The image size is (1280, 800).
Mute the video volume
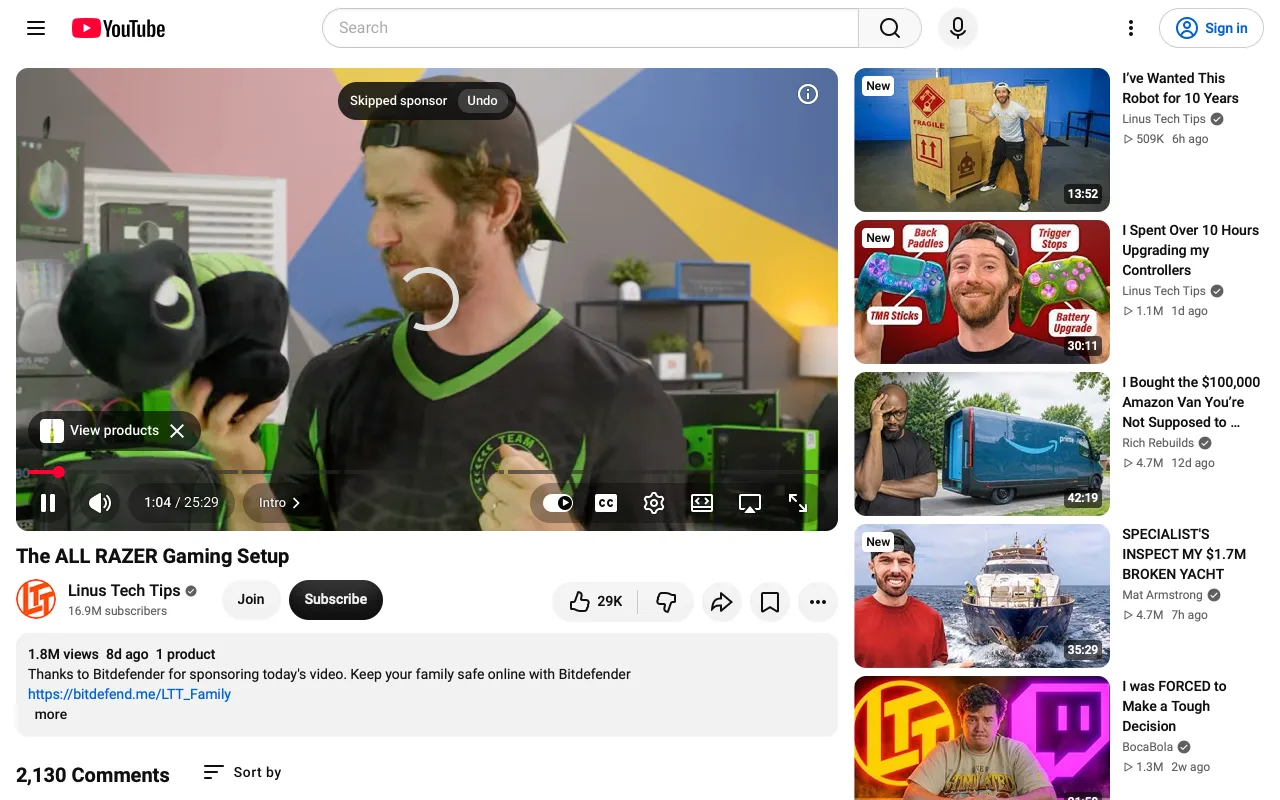(x=100, y=503)
